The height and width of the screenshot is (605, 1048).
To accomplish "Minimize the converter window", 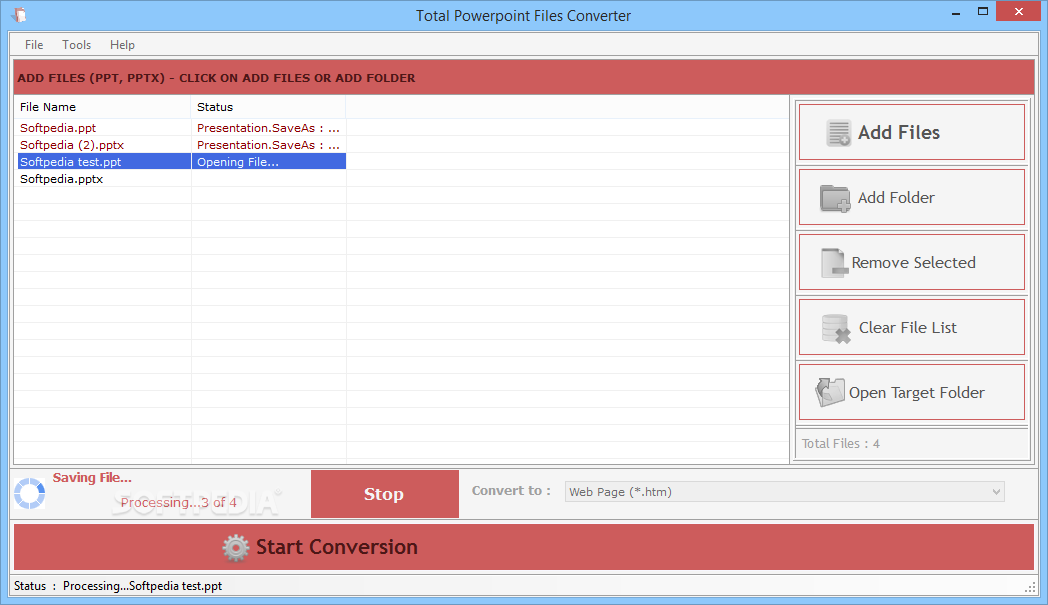I will pos(956,13).
